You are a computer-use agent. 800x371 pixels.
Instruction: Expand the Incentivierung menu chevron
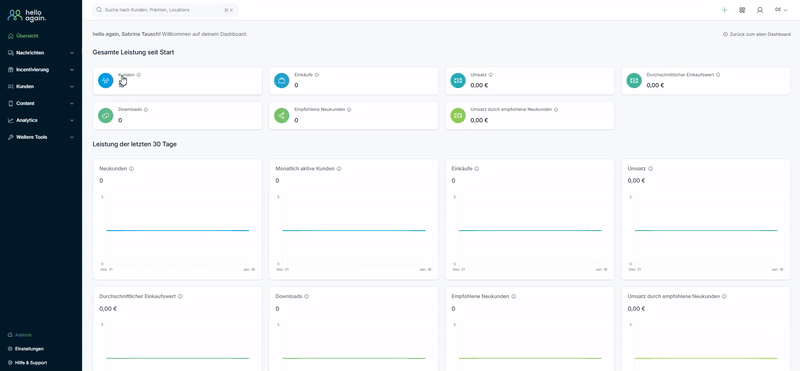coord(72,70)
